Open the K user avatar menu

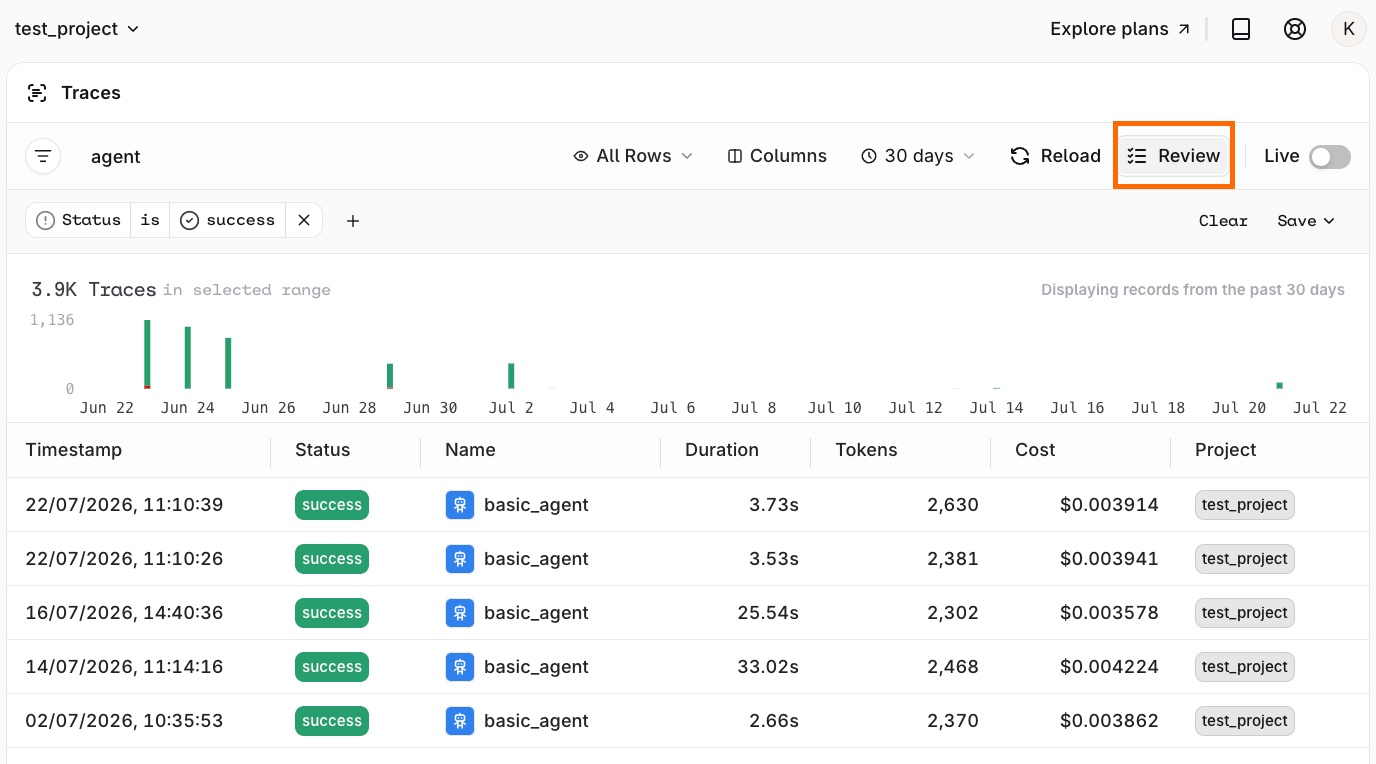(x=1348, y=29)
